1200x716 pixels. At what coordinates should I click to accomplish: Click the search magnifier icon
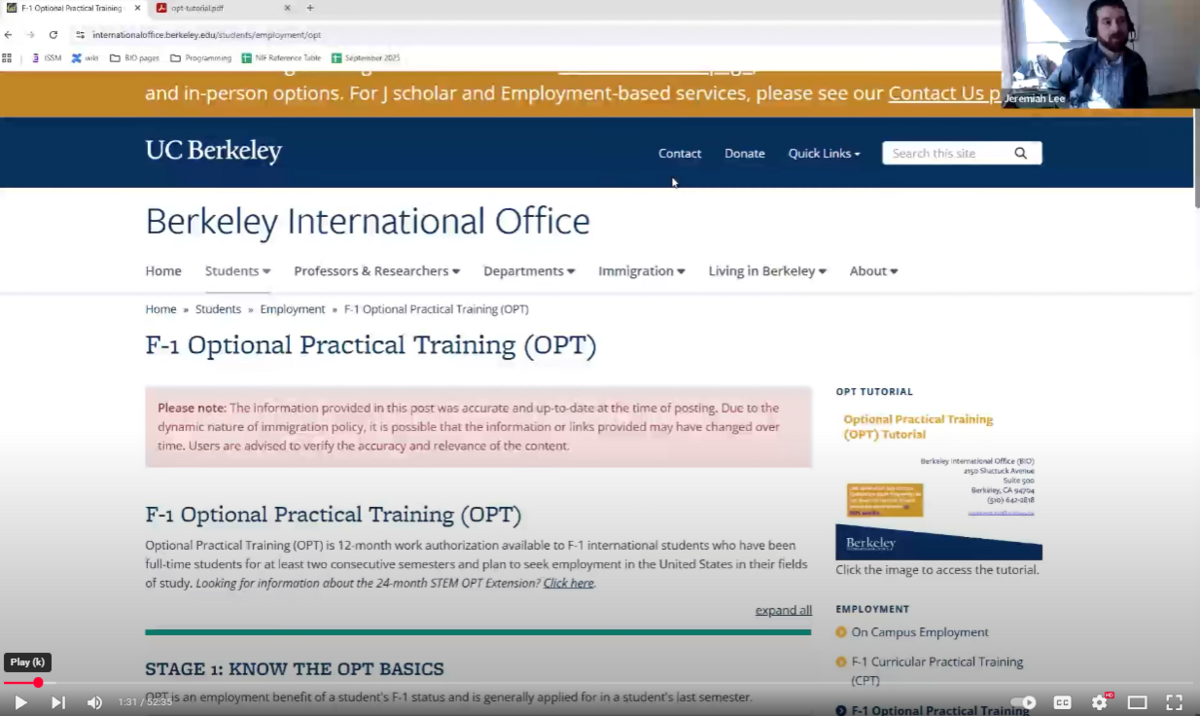tap(1020, 153)
